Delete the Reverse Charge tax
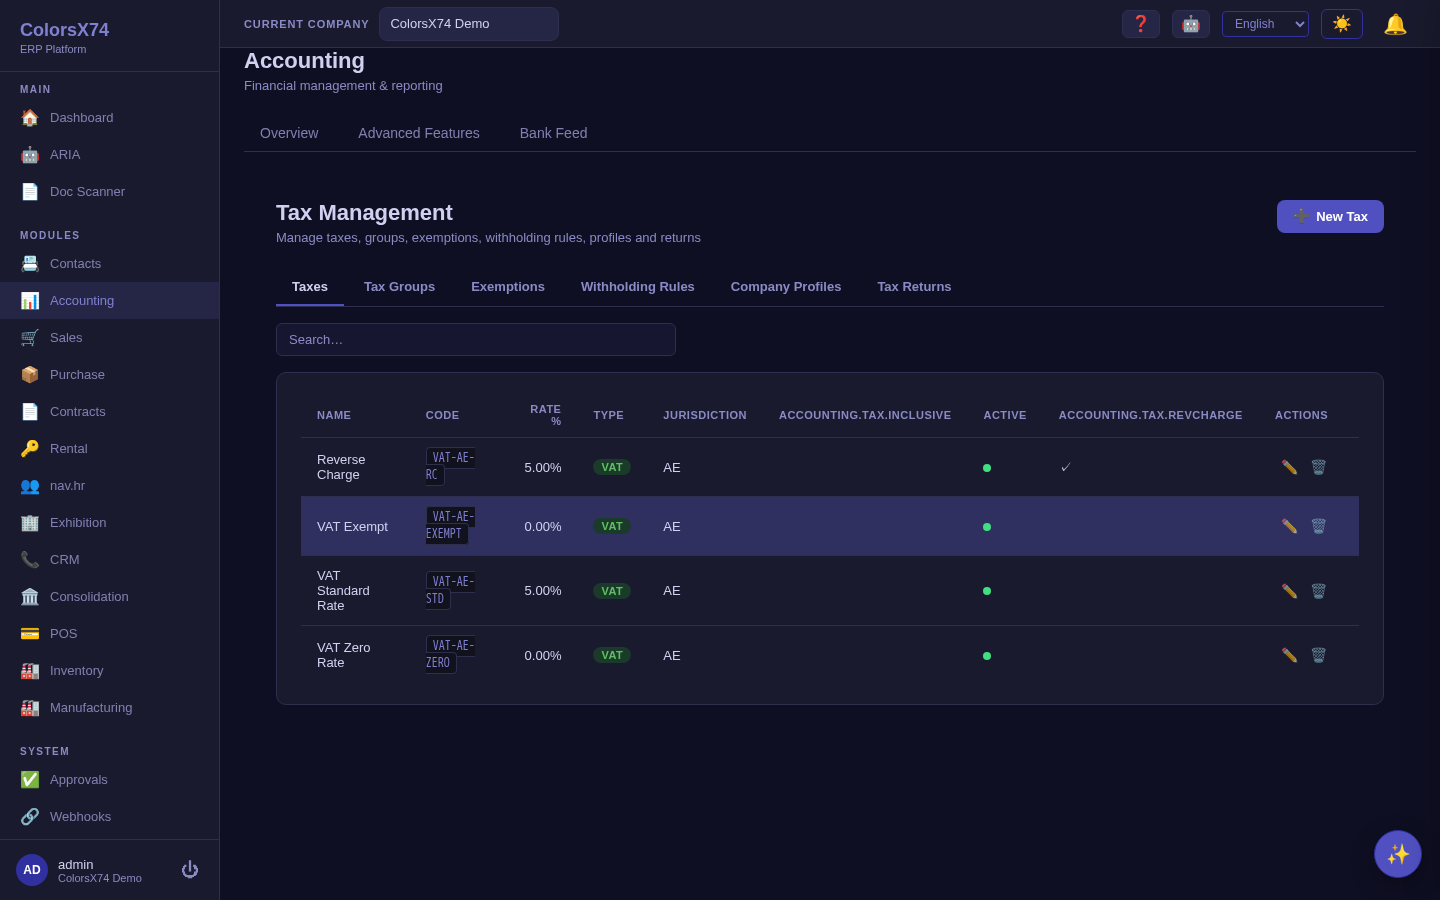The width and height of the screenshot is (1440, 900). coord(1318,467)
